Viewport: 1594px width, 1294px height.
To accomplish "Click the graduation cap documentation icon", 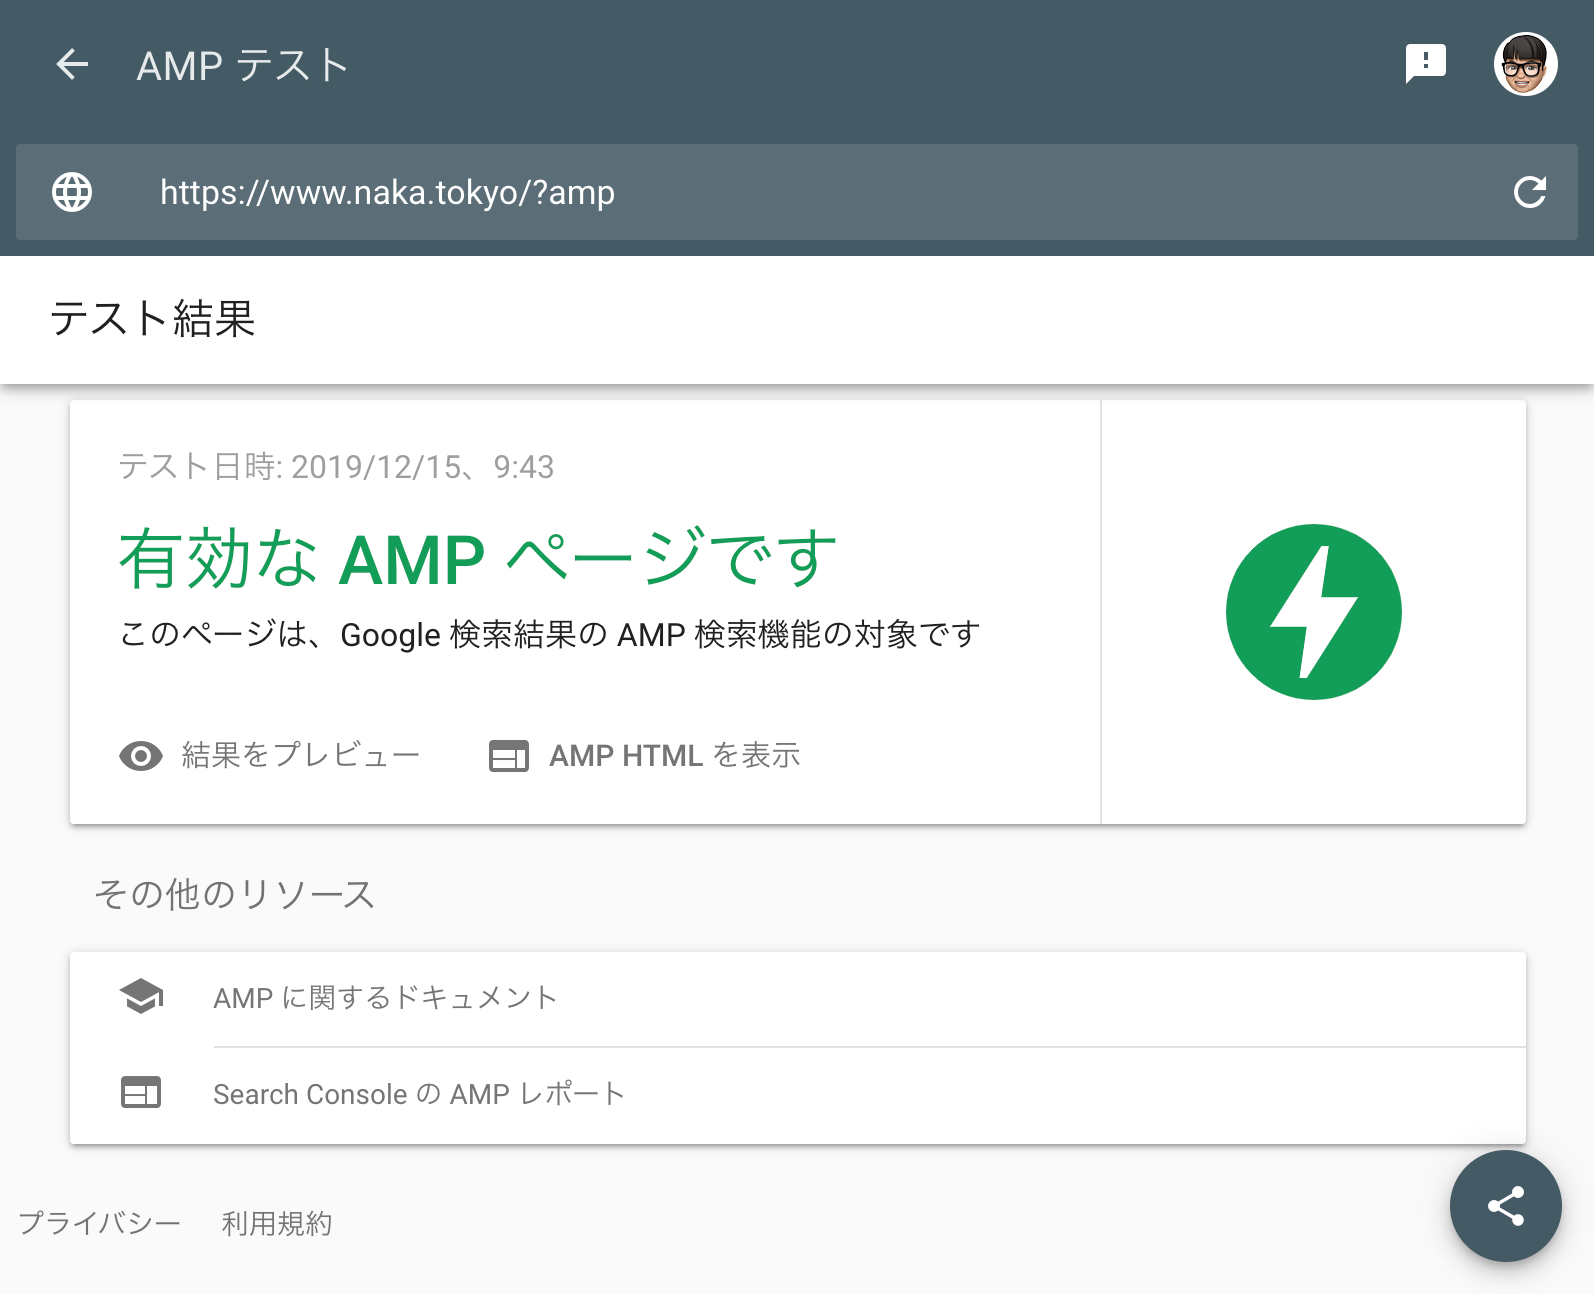I will tap(141, 997).
